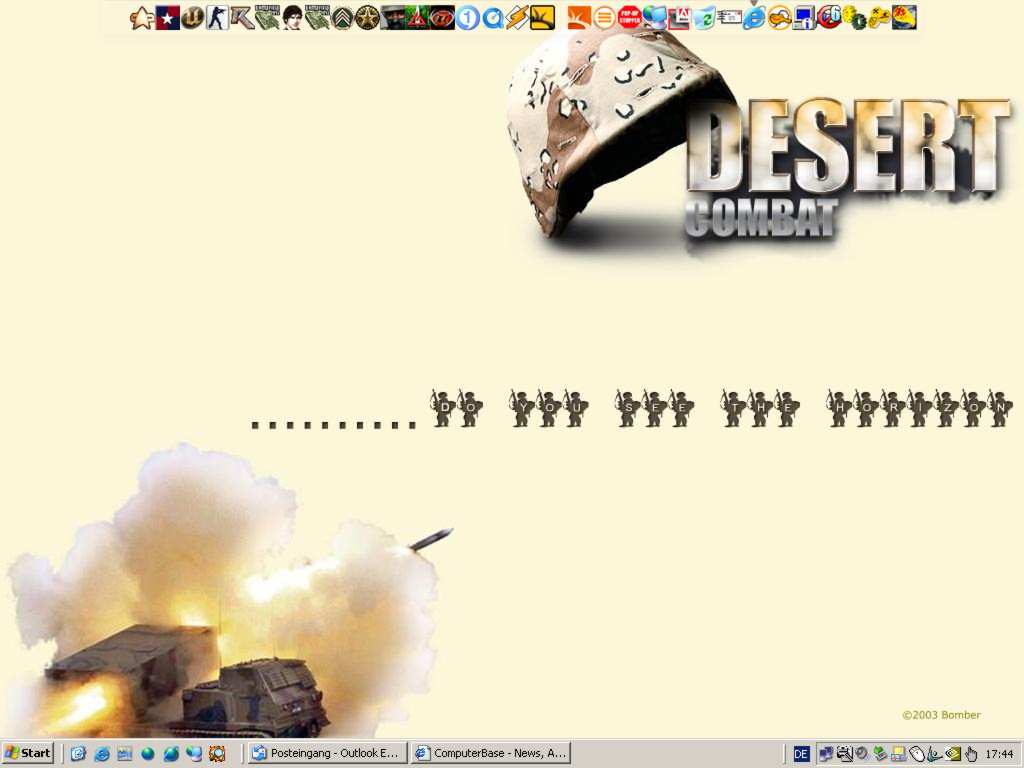Open the Counter-Strike soldier shortcut icon
Image resolution: width=1024 pixels, height=768 pixels.
tap(217, 18)
